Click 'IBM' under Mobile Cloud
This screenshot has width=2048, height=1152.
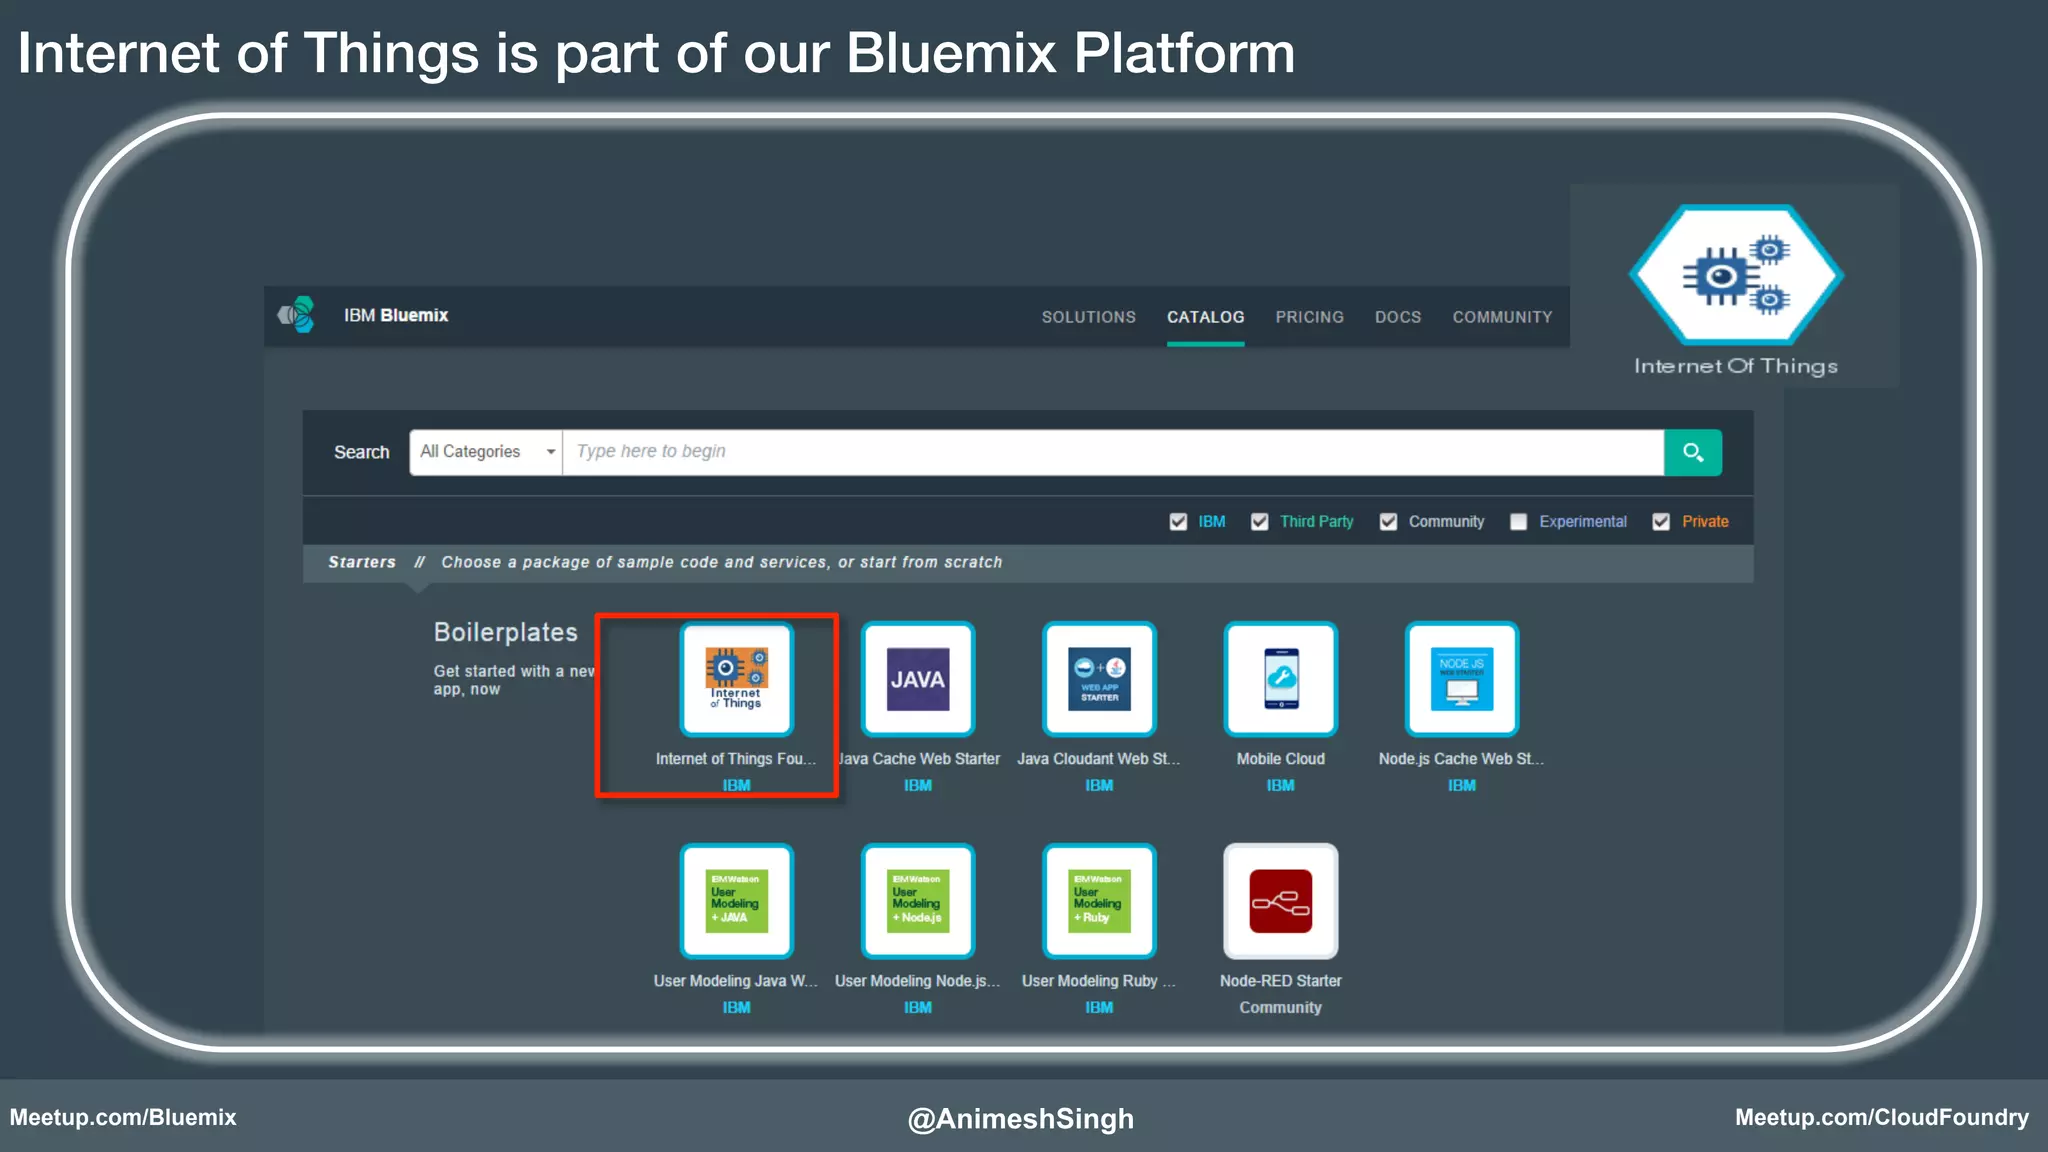pos(1281,786)
